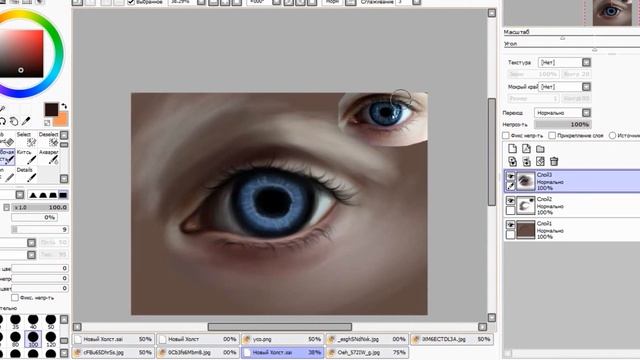Choose the flat brush edge shape
This screenshot has width=640, height=360.
click(x=63, y=195)
